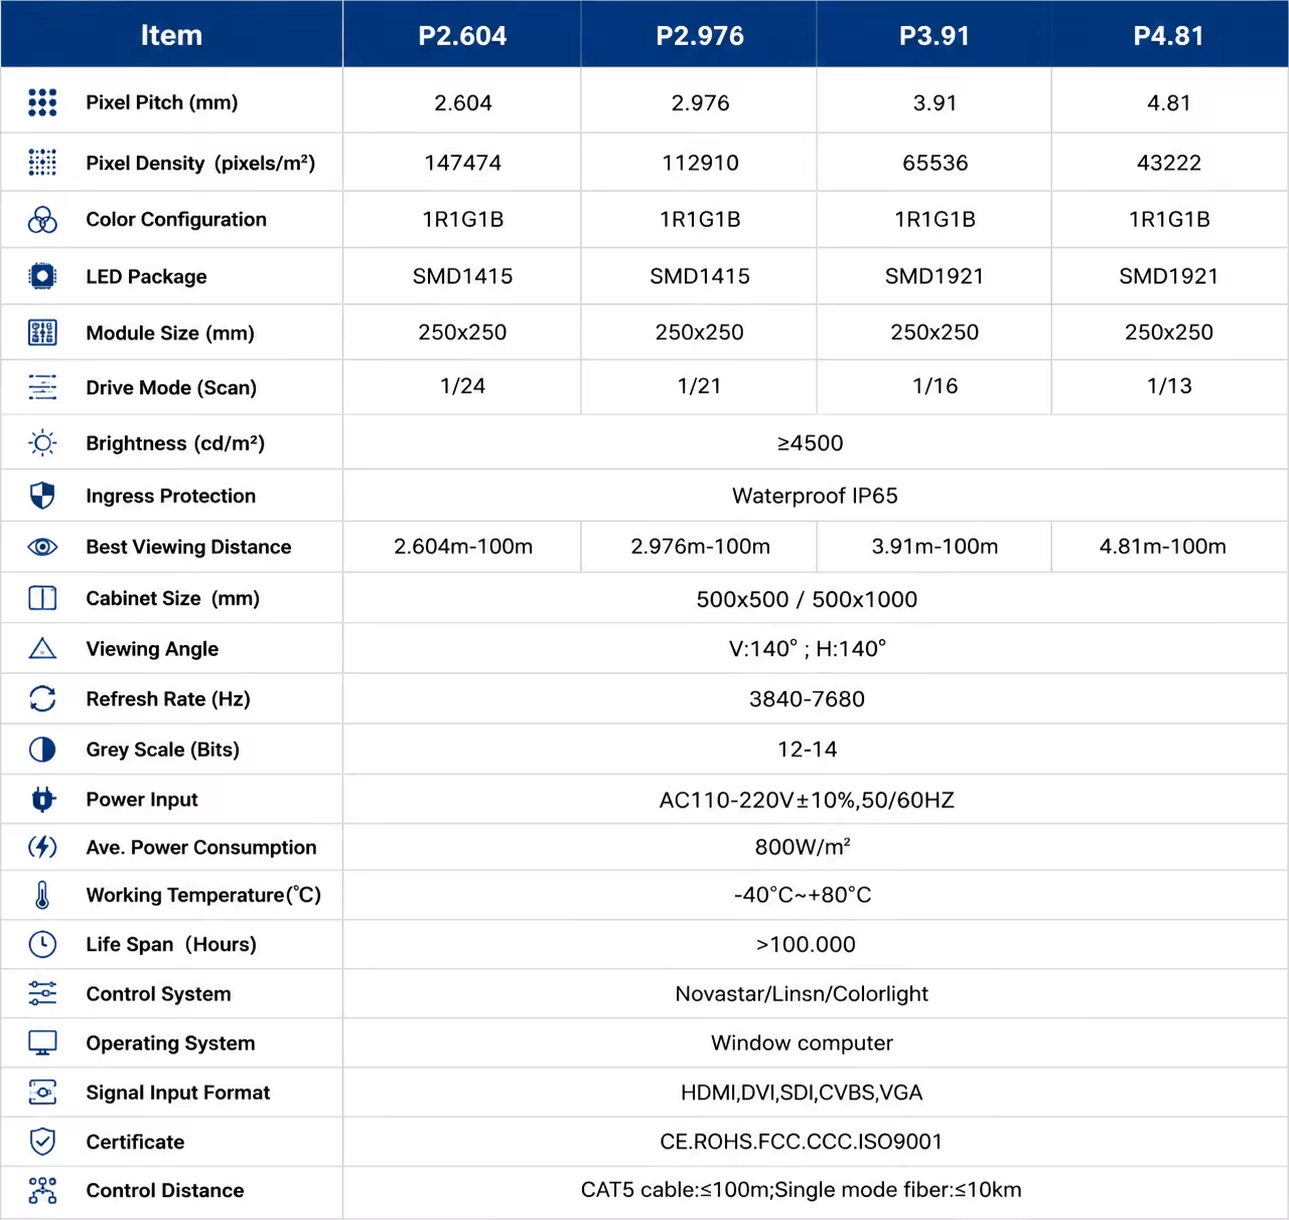Click pixel density value 65536
The width and height of the screenshot is (1289, 1220).
click(935, 163)
